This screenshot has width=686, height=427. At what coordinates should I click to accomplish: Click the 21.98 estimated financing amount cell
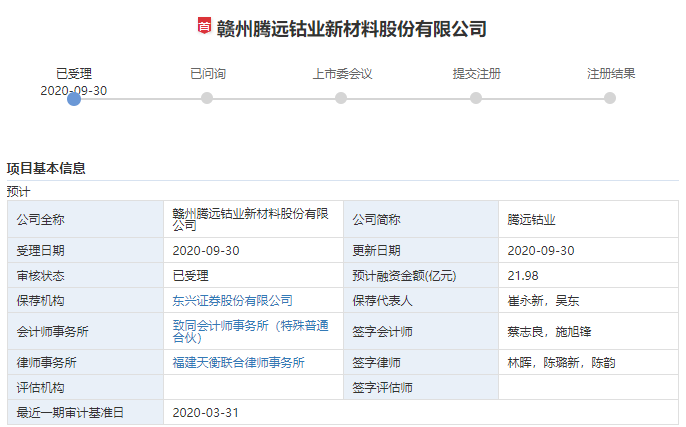click(x=523, y=275)
